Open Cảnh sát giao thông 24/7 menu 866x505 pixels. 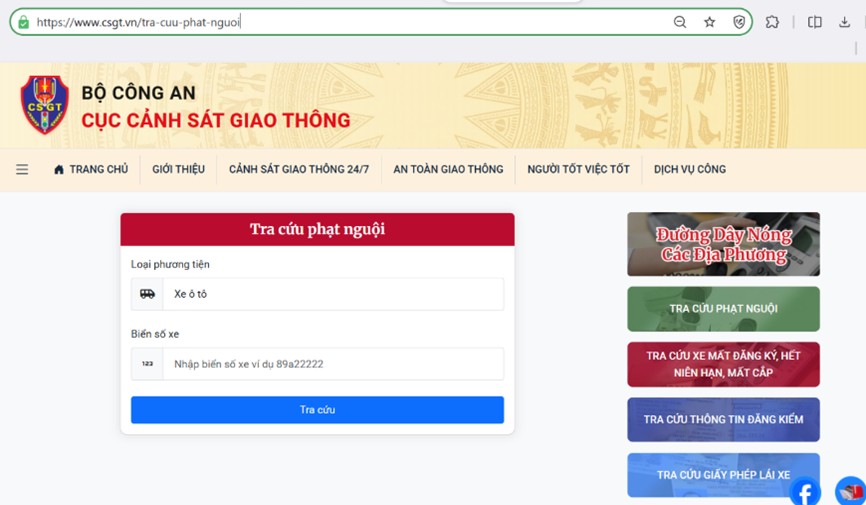[x=299, y=170]
